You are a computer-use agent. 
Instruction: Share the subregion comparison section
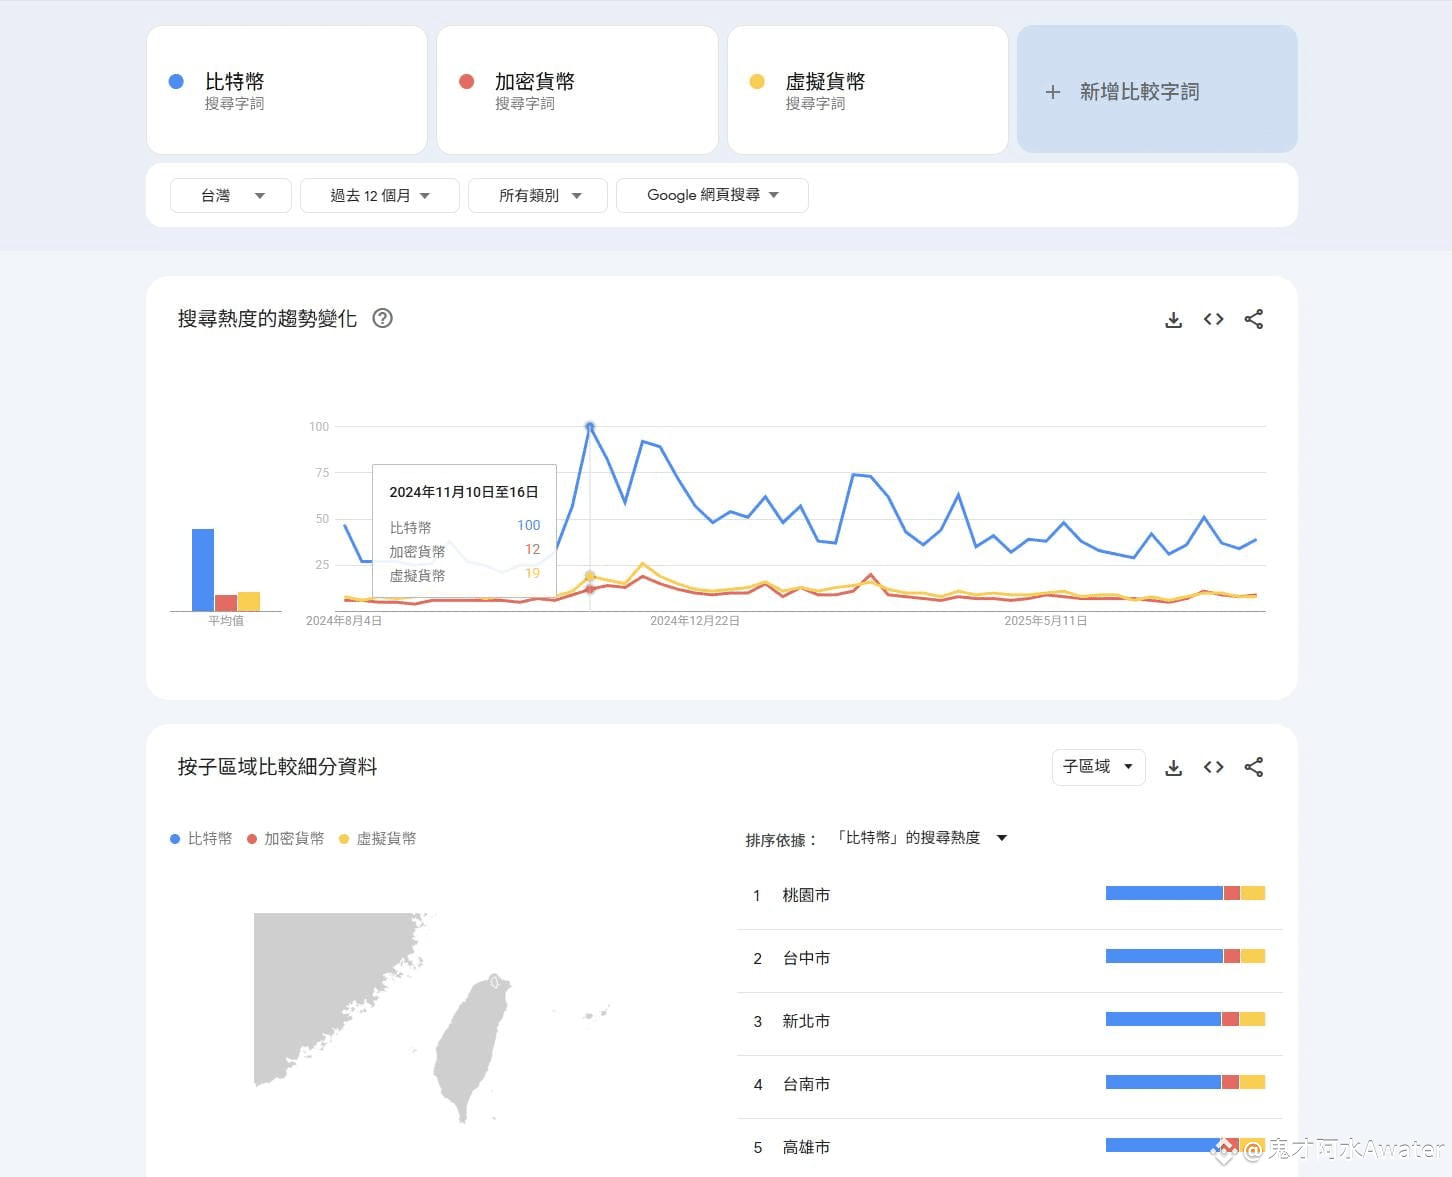[x=1254, y=768]
